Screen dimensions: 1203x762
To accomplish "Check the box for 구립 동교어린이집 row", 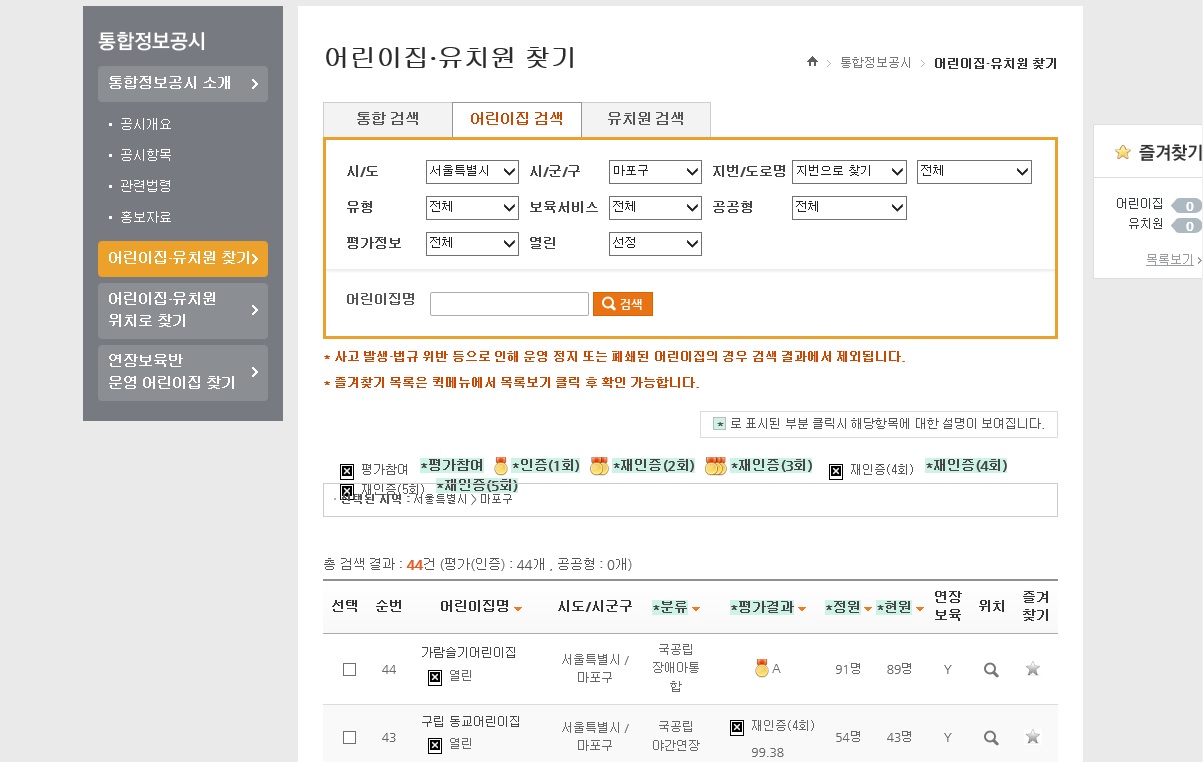I will (x=349, y=738).
